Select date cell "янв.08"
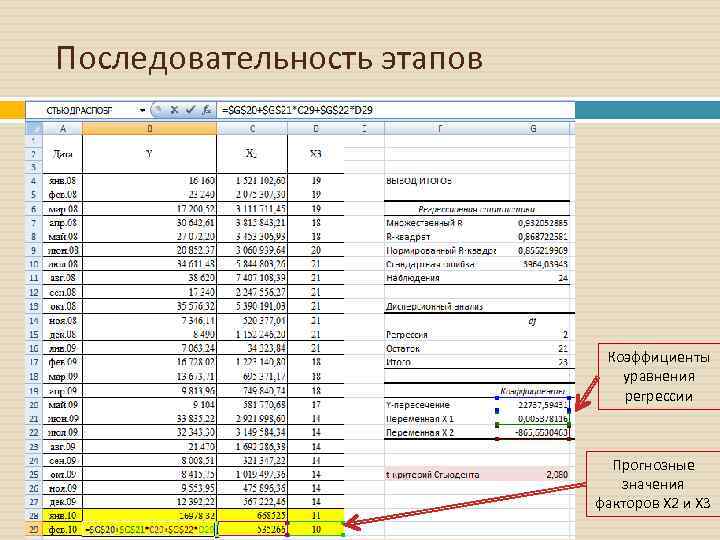 [62, 181]
